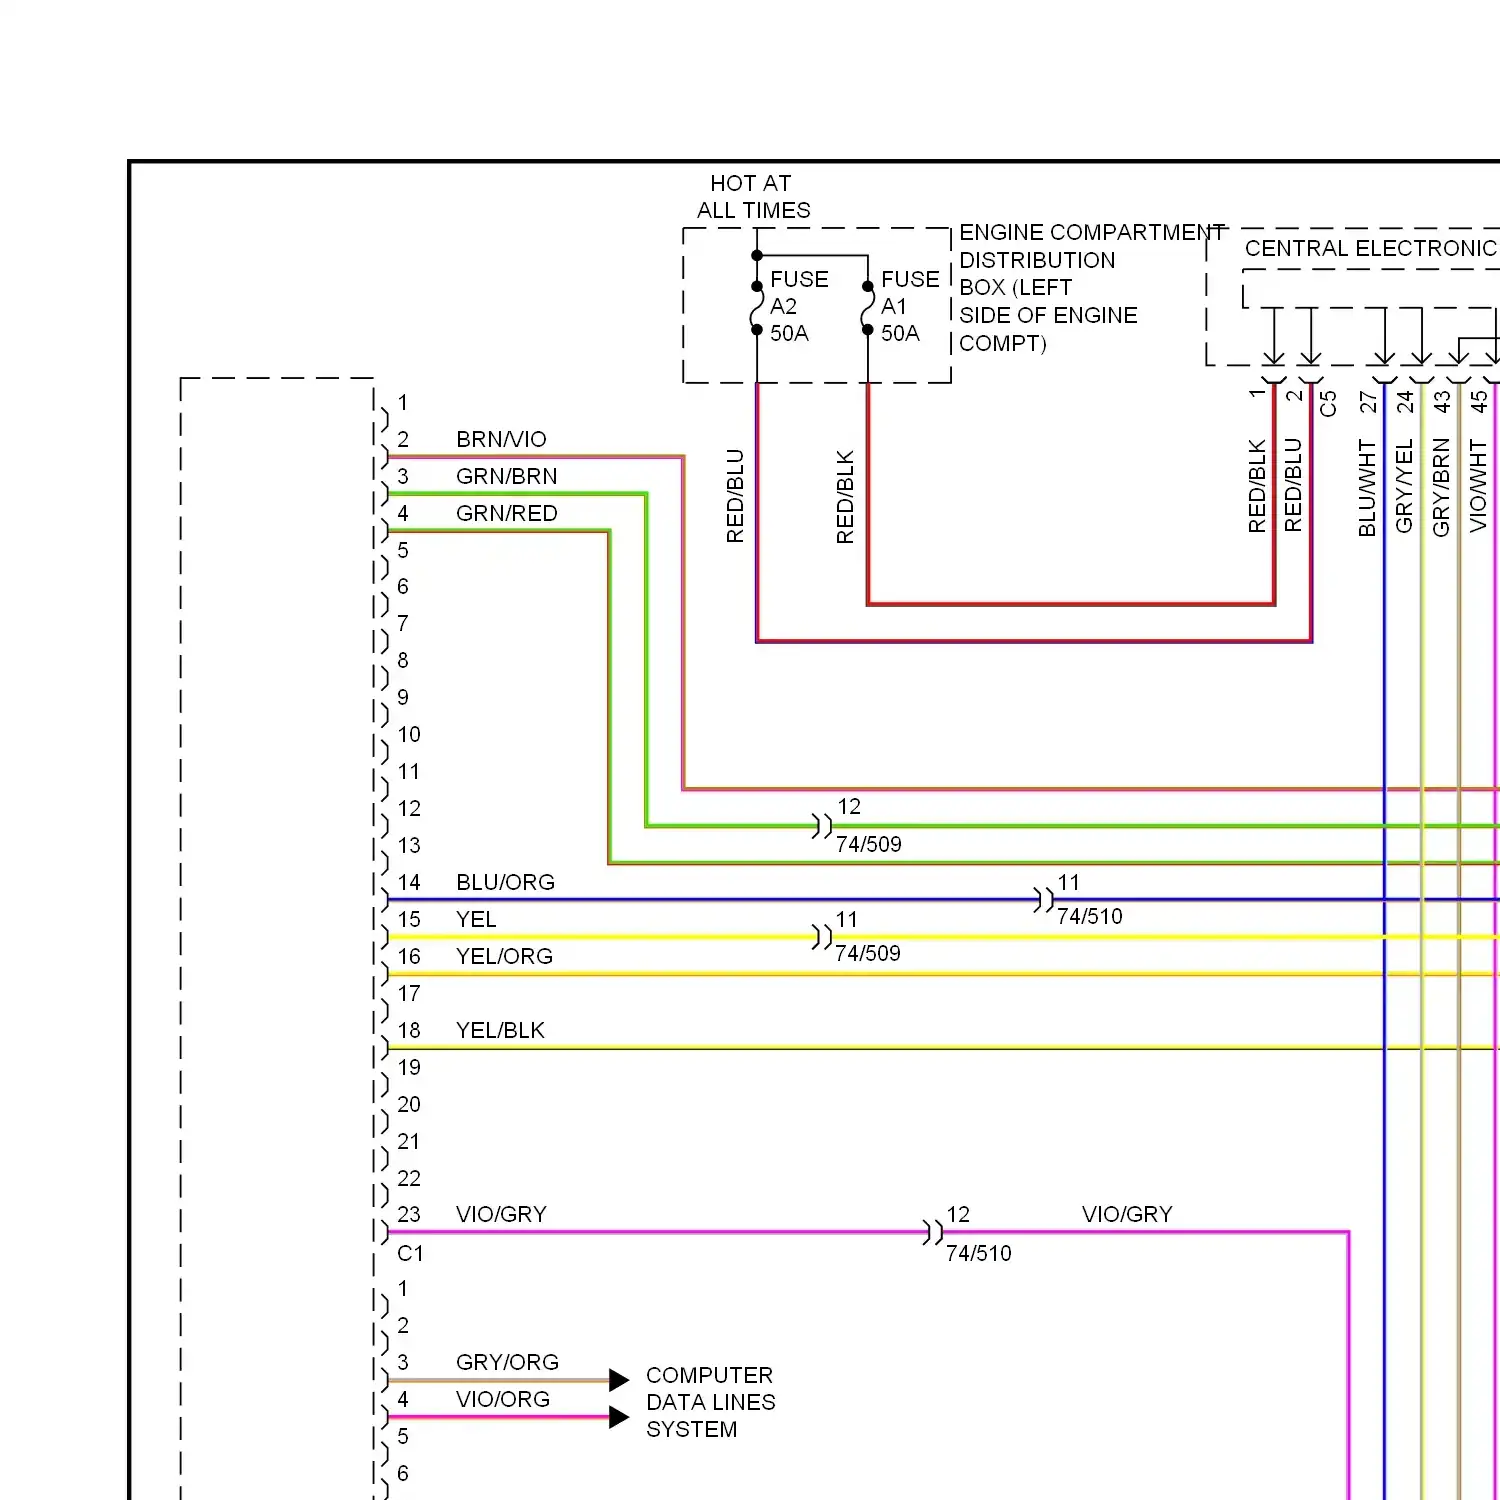The height and width of the screenshot is (1500, 1500).
Task: Select the C5 connector label
Action: tap(1328, 403)
